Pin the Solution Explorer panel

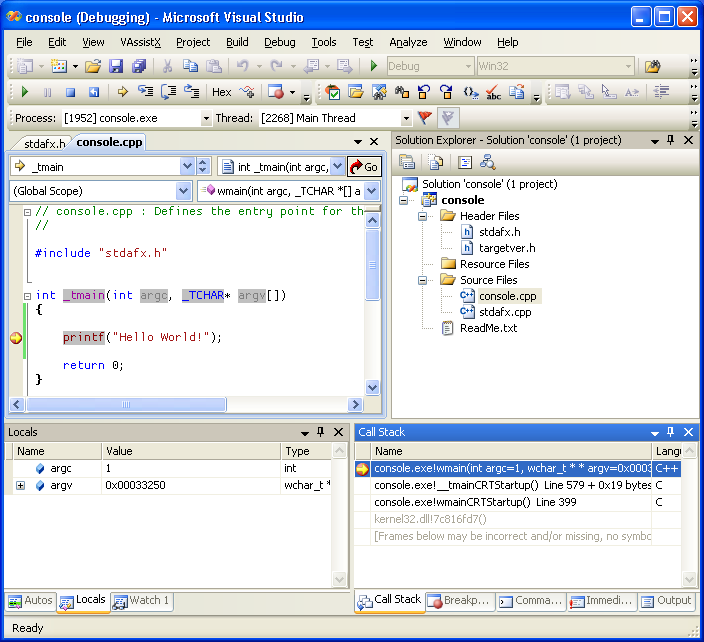(670, 140)
